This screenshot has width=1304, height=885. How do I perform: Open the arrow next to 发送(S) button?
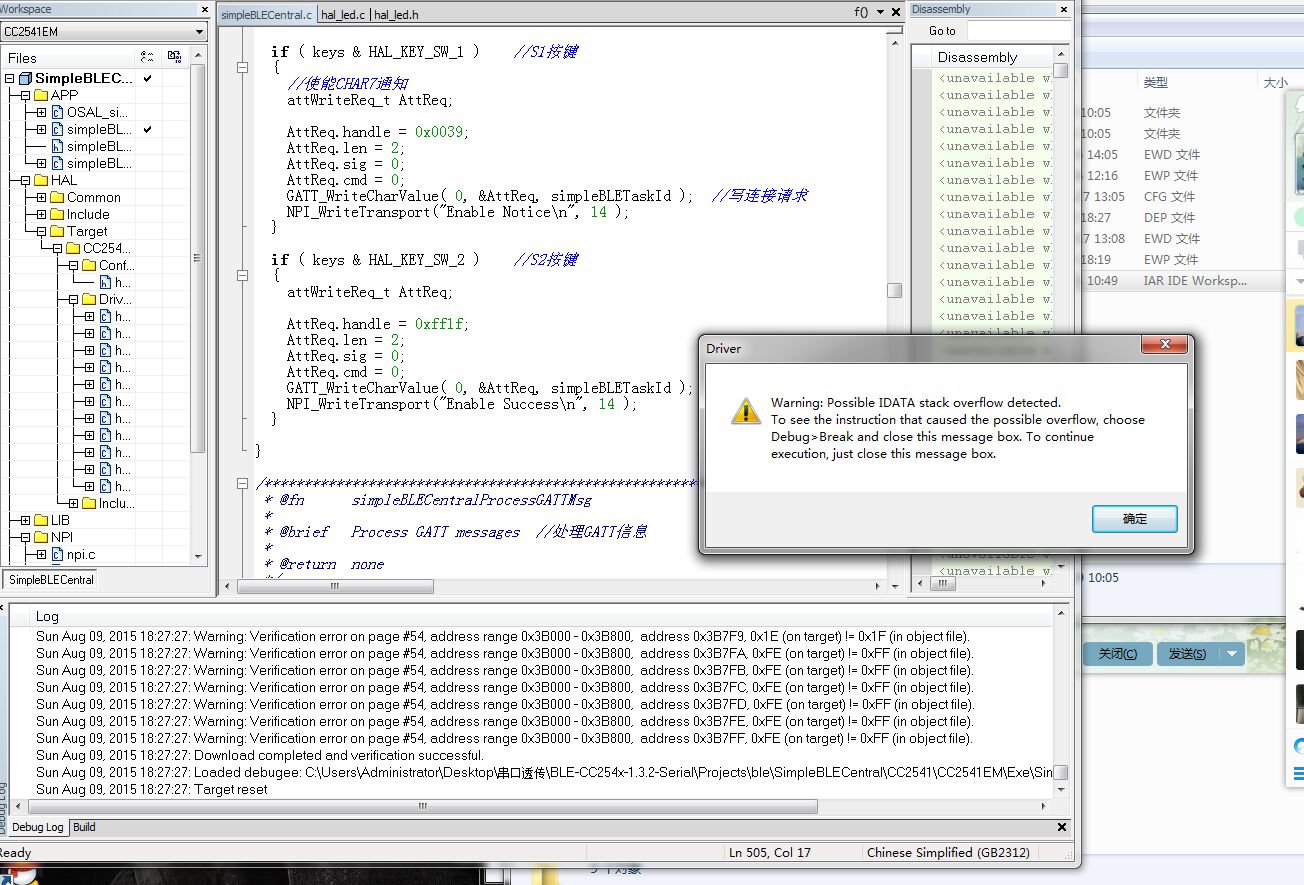tap(1232, 654)
